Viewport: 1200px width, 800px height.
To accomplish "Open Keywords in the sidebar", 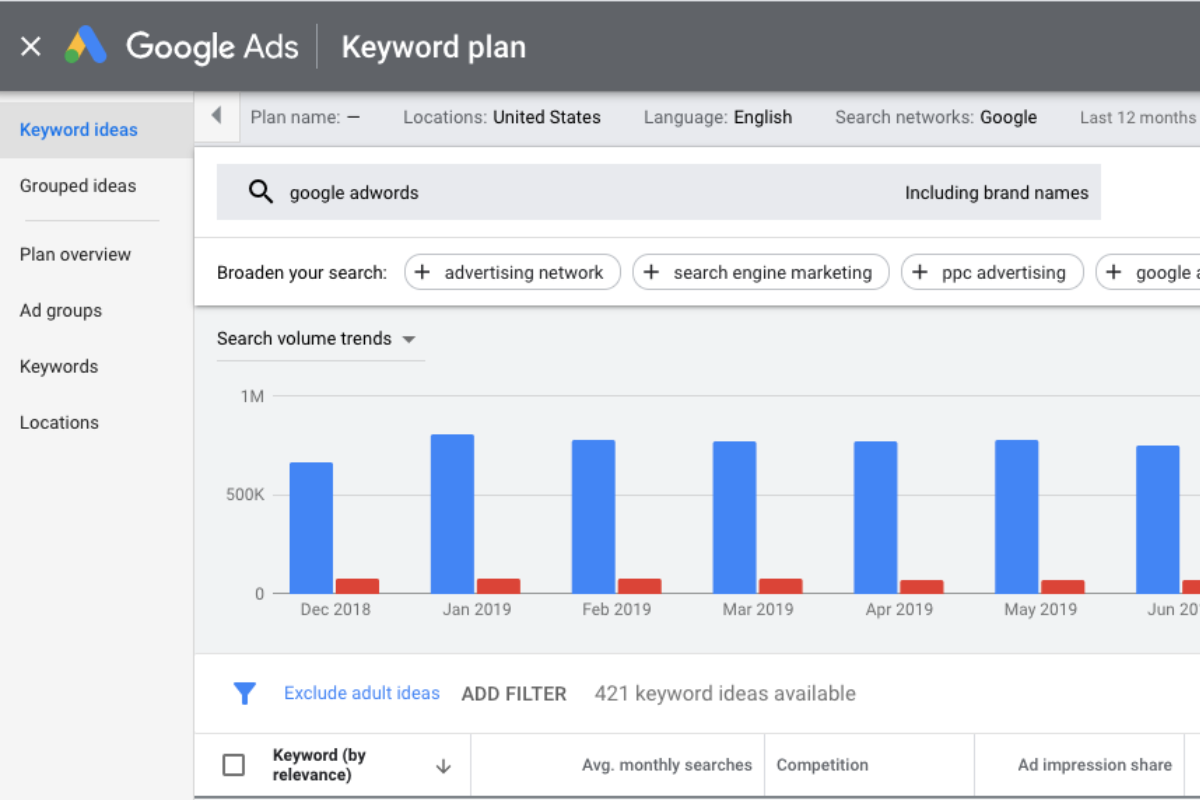I will 59,366.
